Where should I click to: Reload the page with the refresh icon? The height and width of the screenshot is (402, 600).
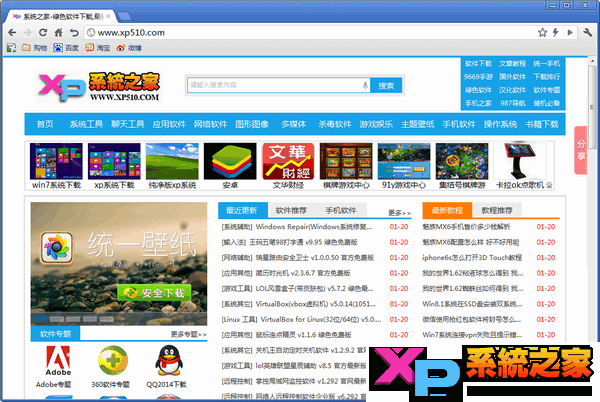coord(43,33)
